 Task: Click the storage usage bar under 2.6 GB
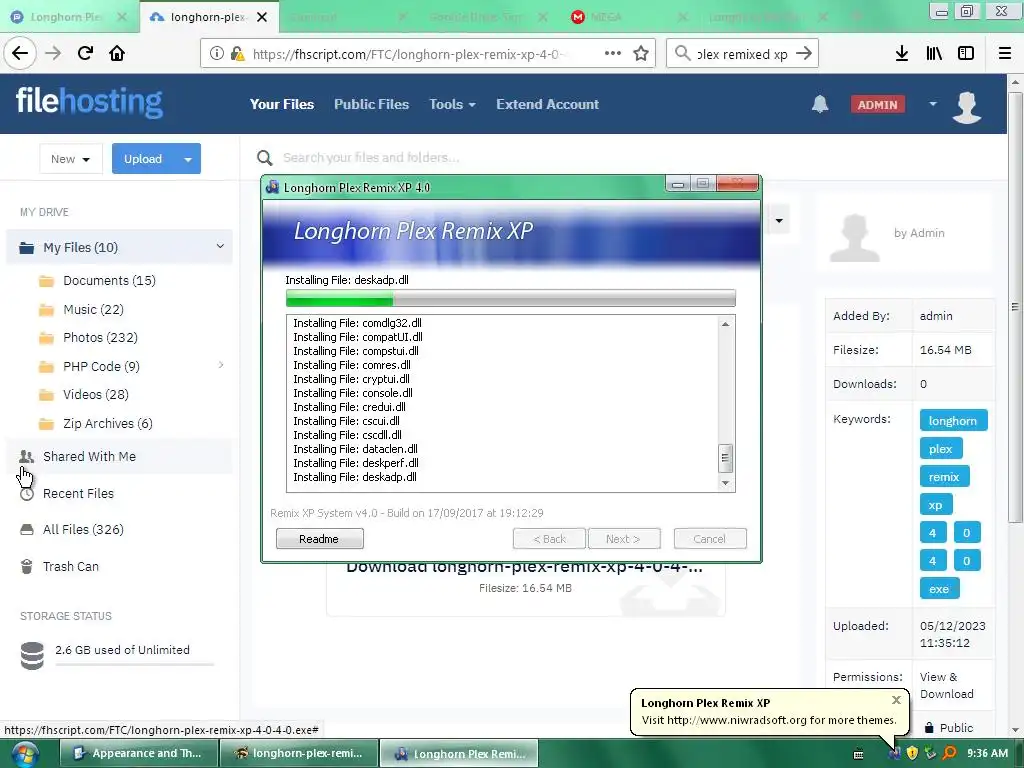pyautogui.click(x=135, y=664)
